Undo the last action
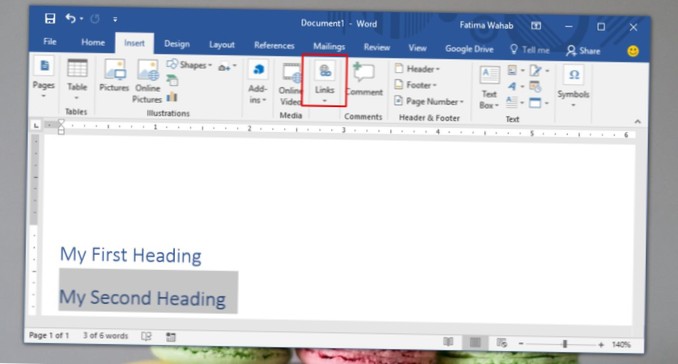This screenshot has width=678, height=364. point(70,18)
